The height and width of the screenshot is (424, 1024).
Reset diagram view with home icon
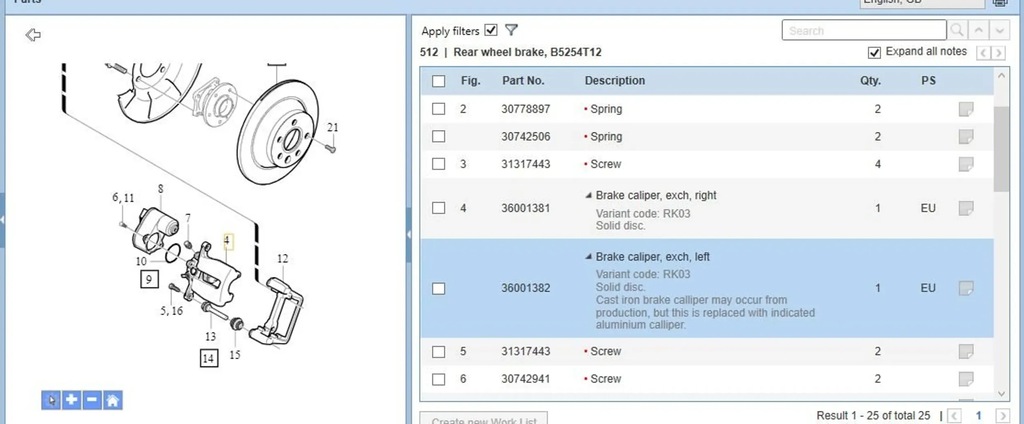click(112, 400)
